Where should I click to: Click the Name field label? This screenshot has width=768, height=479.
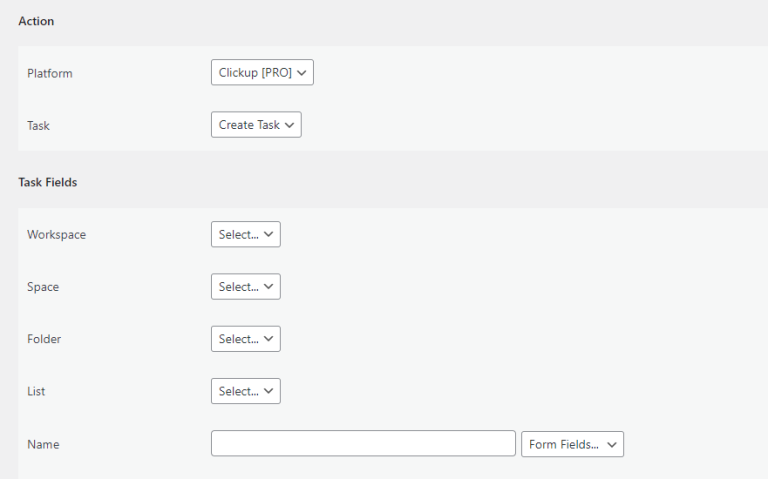click(43, 444)
